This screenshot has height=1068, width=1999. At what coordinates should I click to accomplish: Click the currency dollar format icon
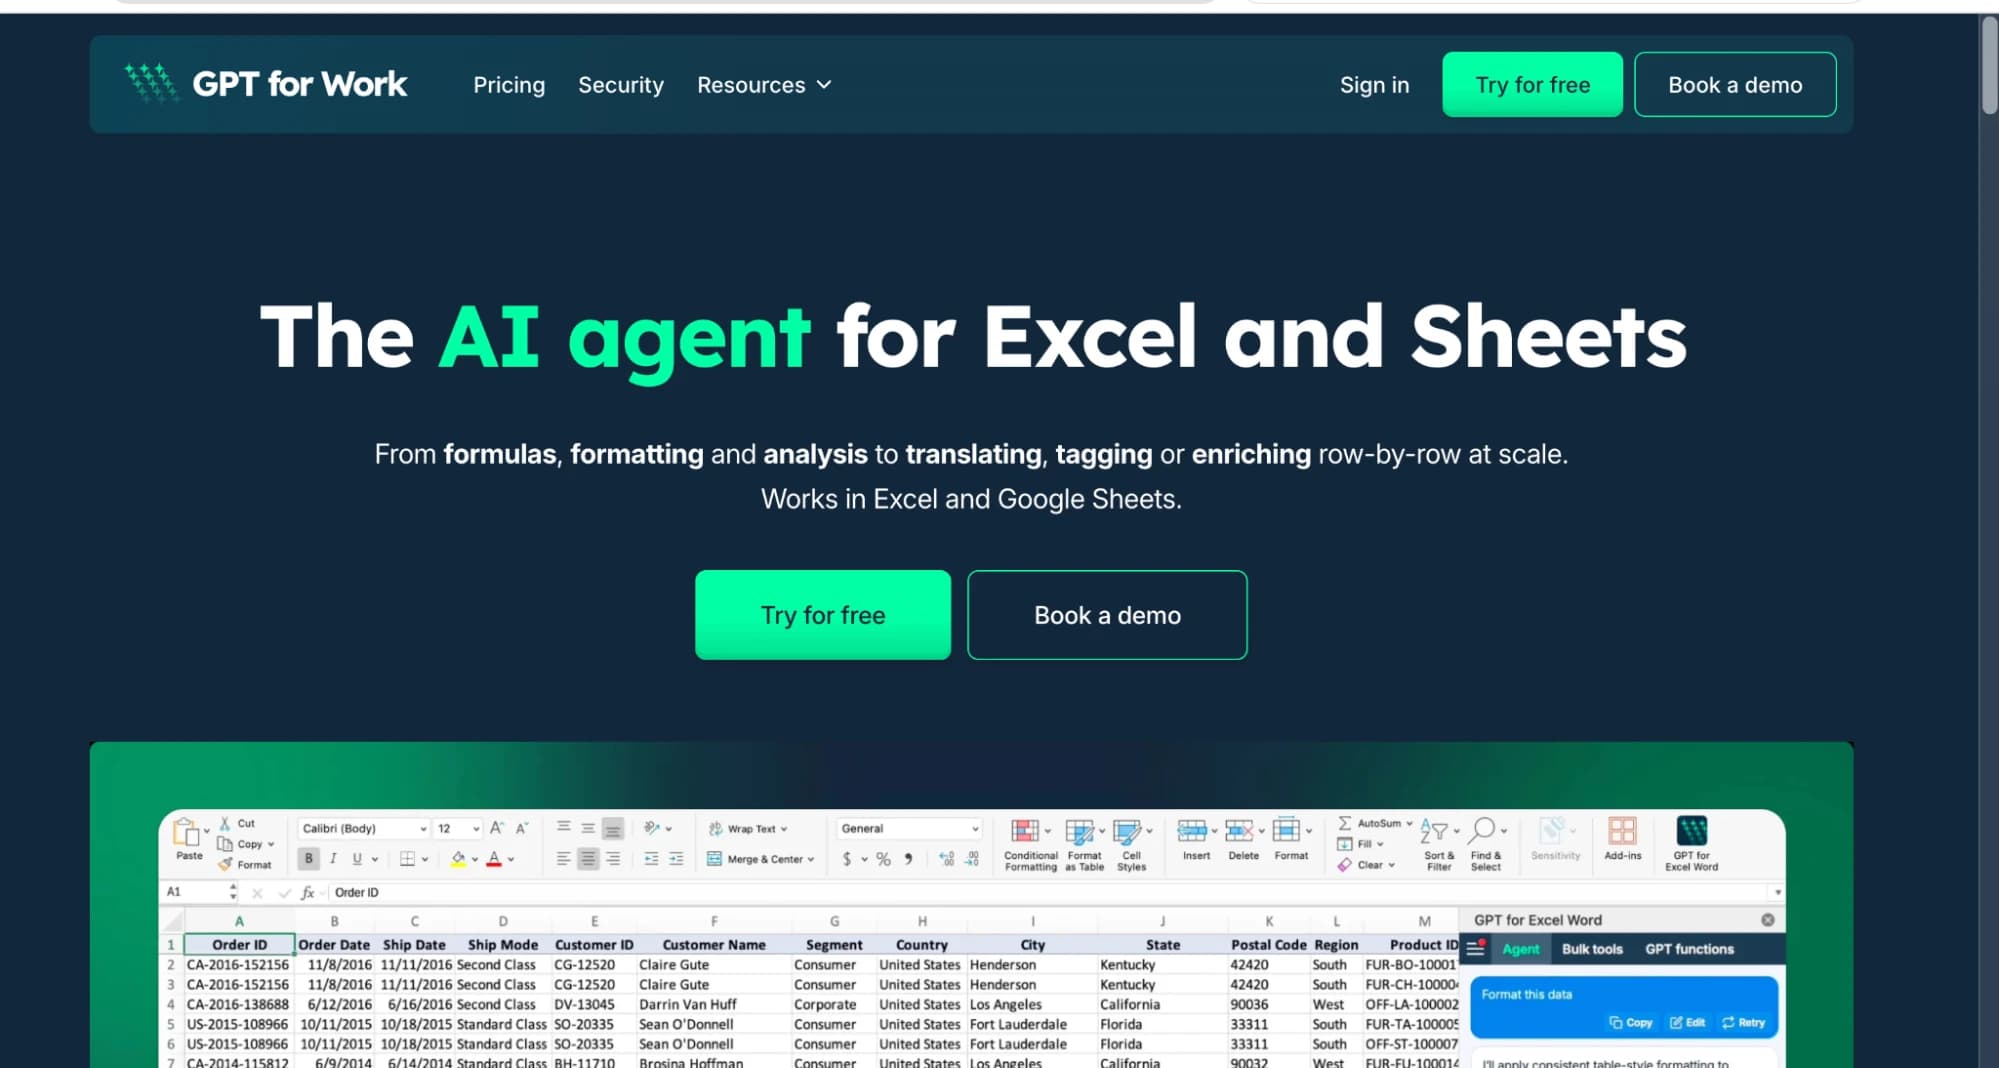[x=847, y=858]
